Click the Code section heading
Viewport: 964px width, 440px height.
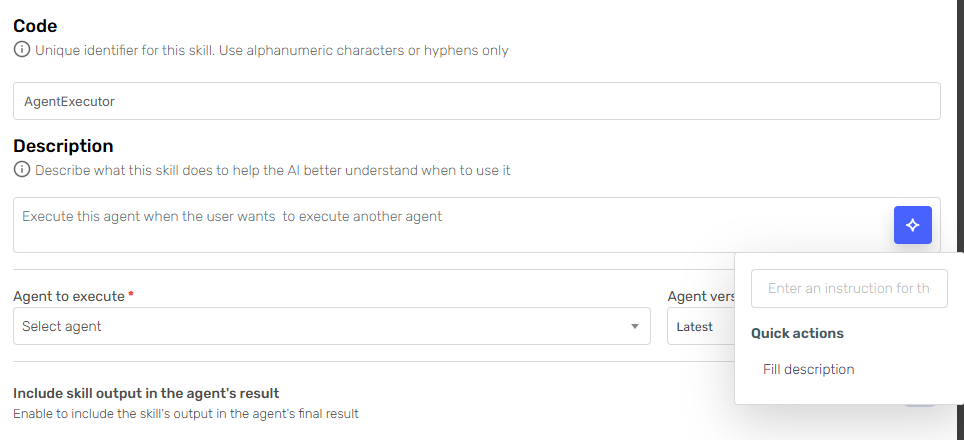pos(35,26)
